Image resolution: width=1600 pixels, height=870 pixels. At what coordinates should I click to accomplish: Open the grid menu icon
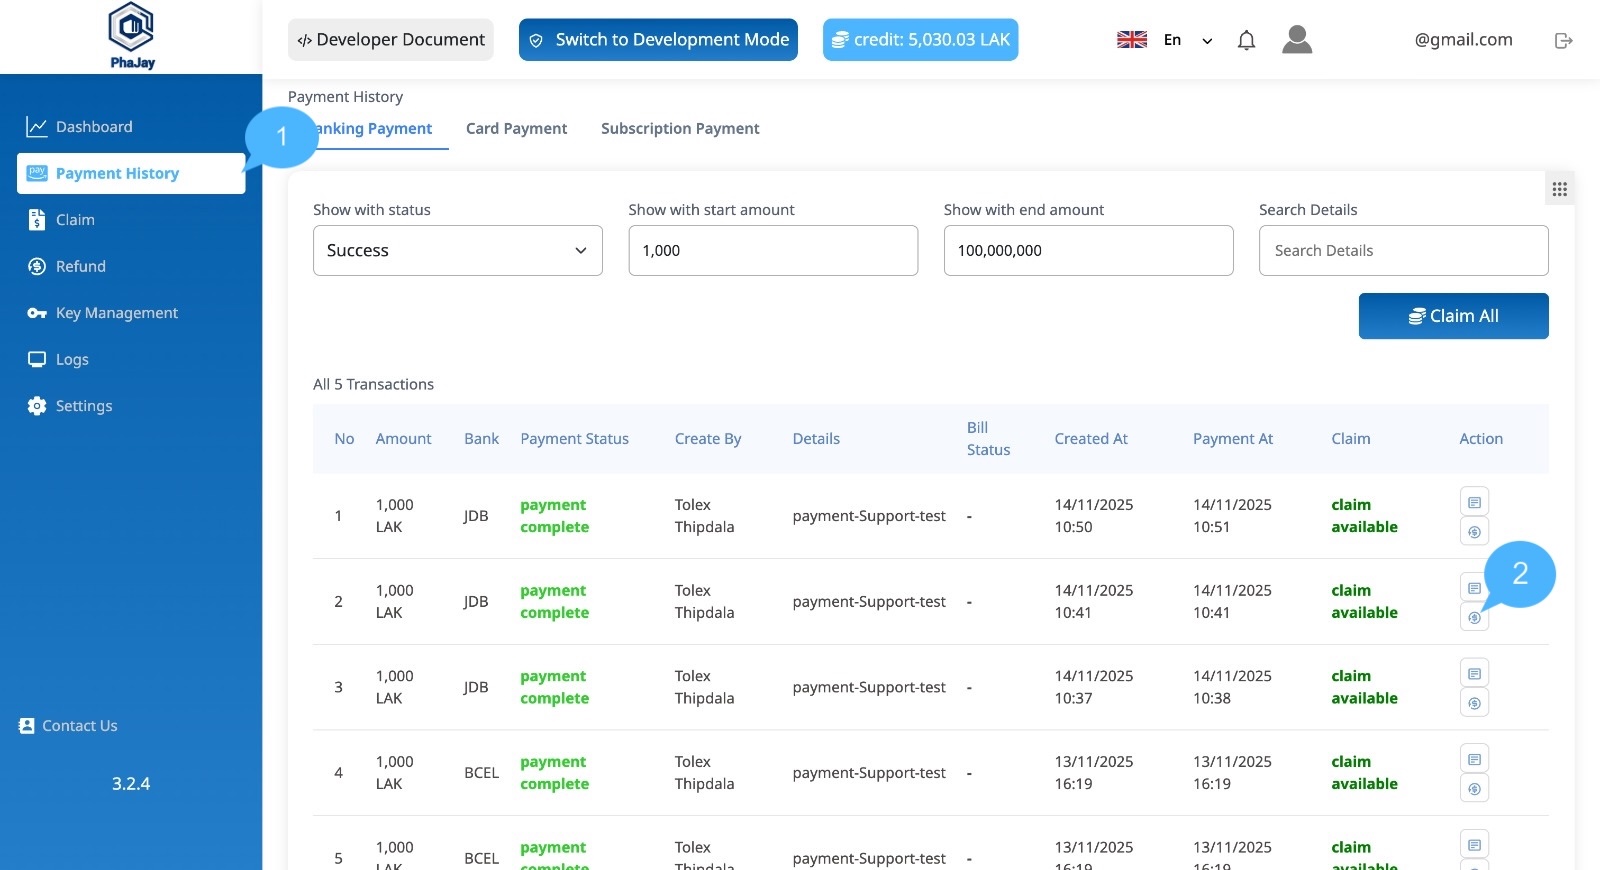point(1559,189)
